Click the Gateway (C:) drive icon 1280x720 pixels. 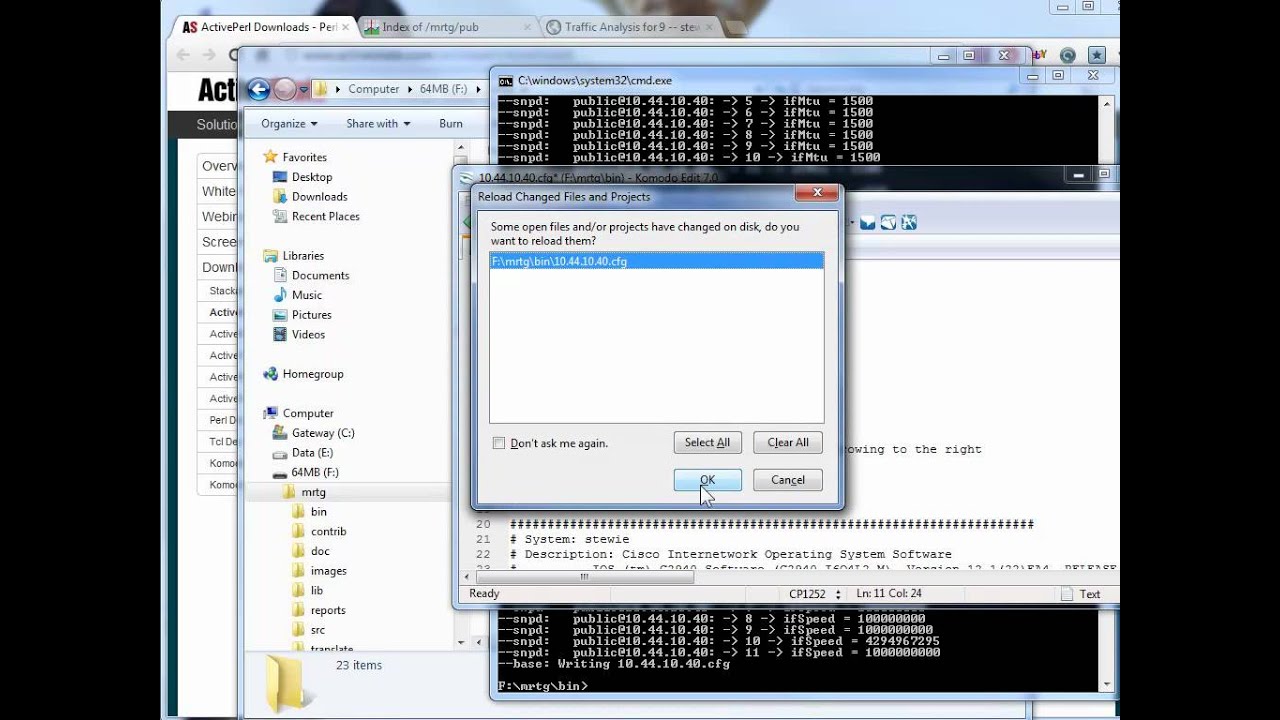(280, 433)
